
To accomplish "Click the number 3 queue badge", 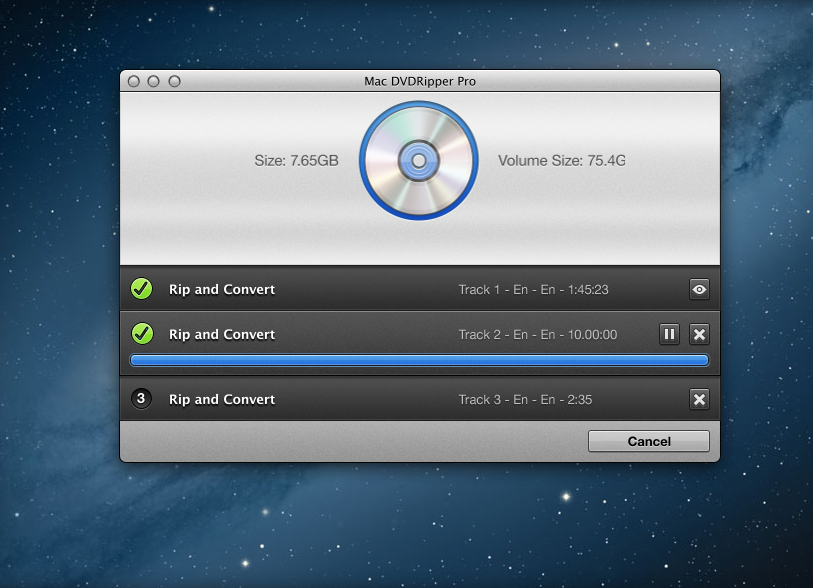I will pos(141,399).
